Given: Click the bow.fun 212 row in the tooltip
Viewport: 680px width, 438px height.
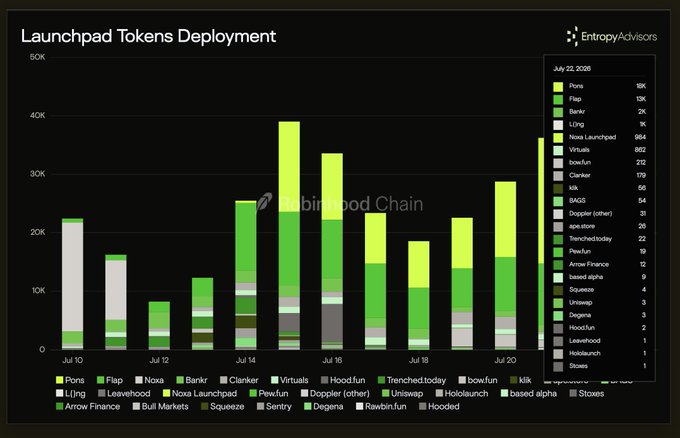Looking at the screenshot, I should [x=600, y=163].
